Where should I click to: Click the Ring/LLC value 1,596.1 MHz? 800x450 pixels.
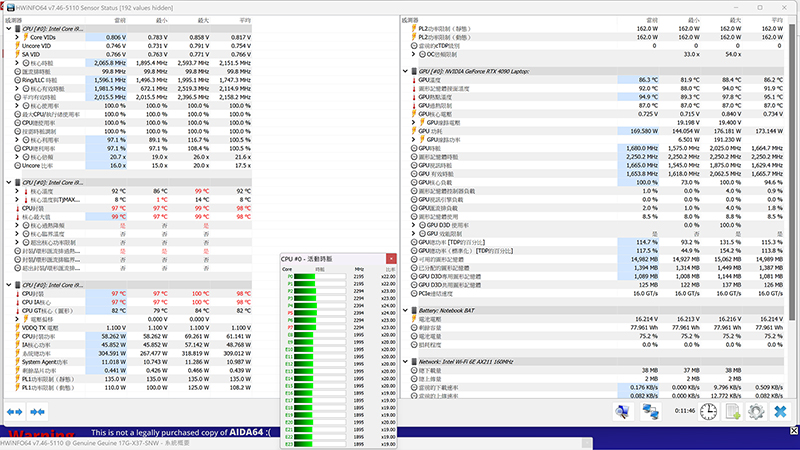(110, 80)
